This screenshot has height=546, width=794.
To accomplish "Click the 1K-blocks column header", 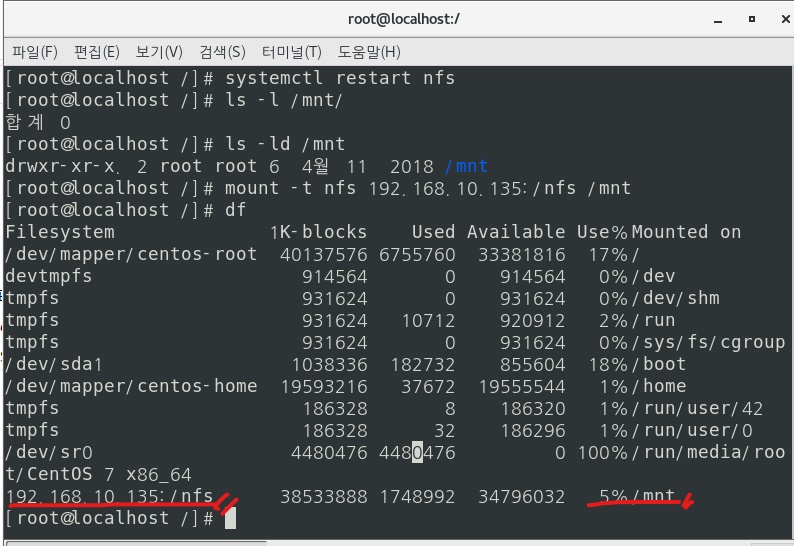I will pyautogui.click(x=318, y=232).
